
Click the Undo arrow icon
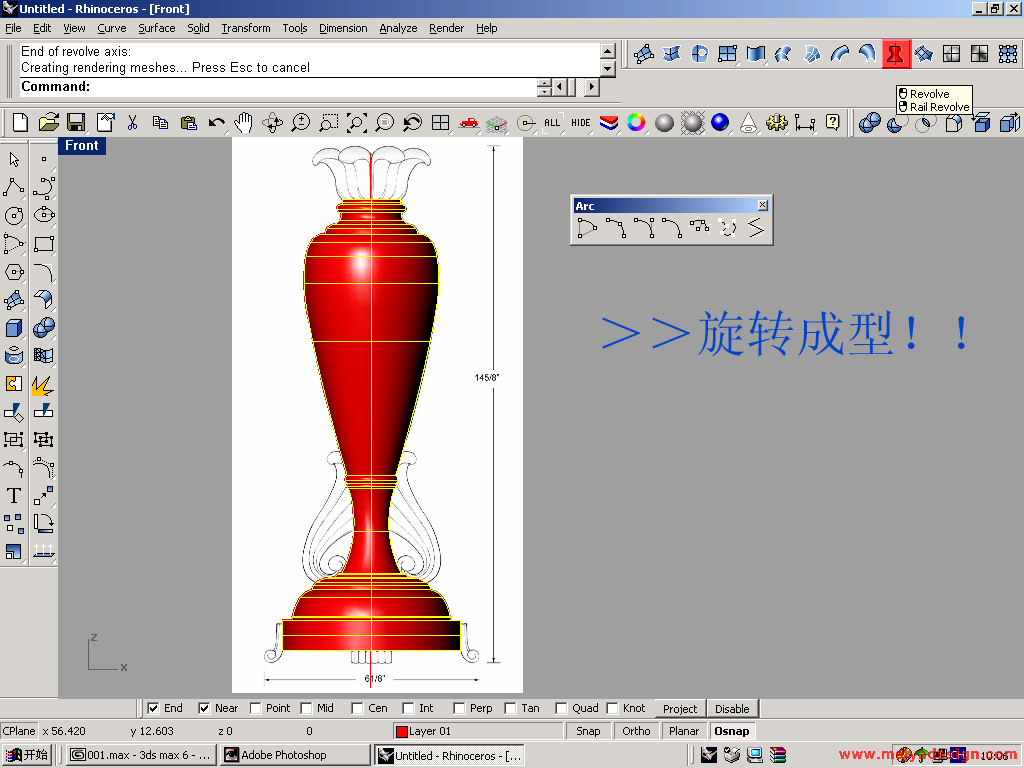click(x=216, y=123)
